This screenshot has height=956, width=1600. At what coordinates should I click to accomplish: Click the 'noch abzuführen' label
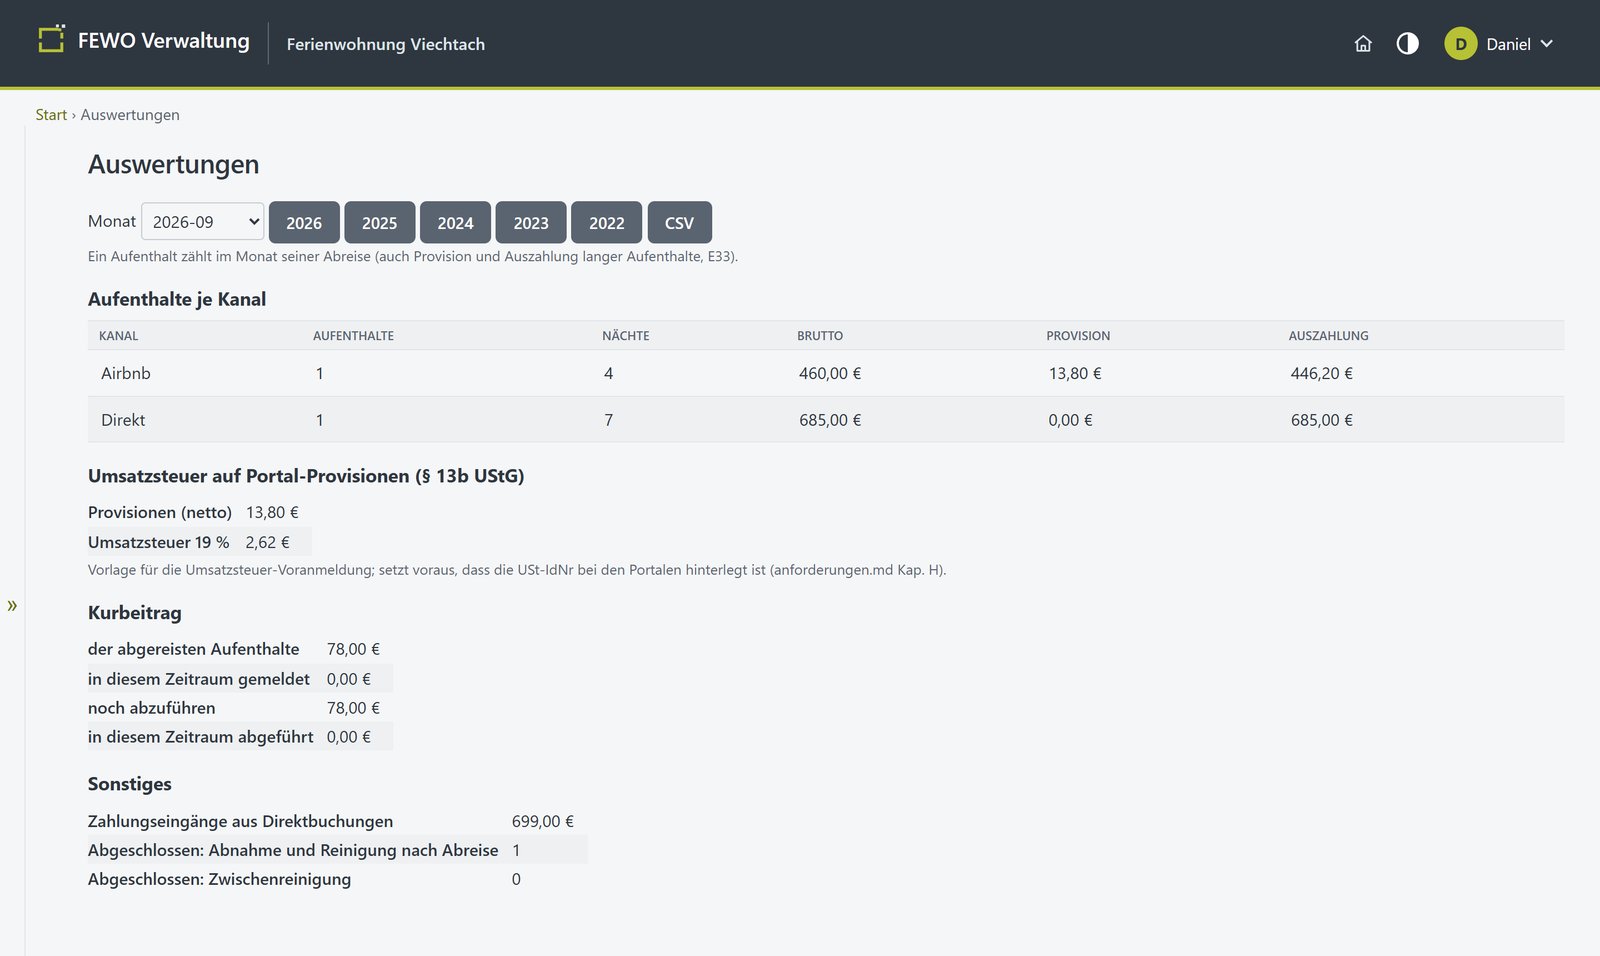point(152,708)
